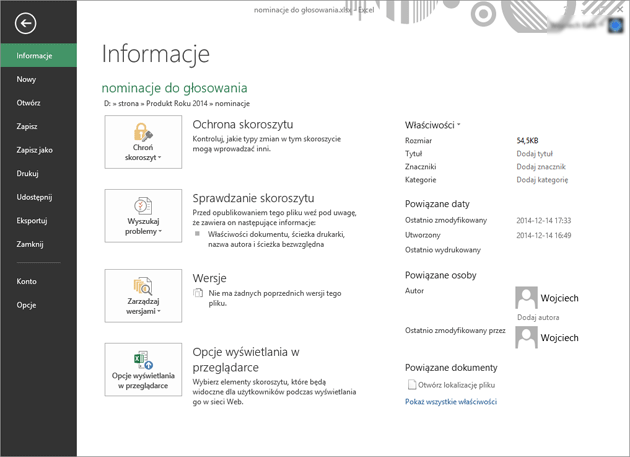The width and height of the screenshot is (630, 457).
Task: Click the browser view options Excel icon
Action: click(x=143, y=360)
